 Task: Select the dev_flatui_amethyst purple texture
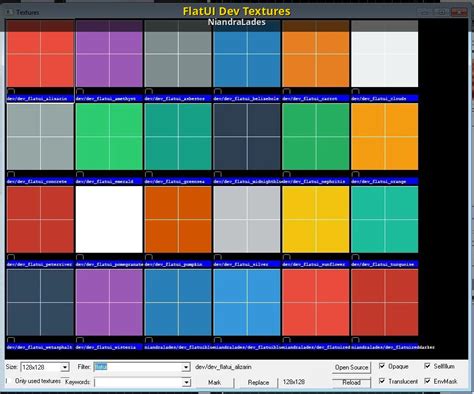pyautogui.click(x=109, y=53)
